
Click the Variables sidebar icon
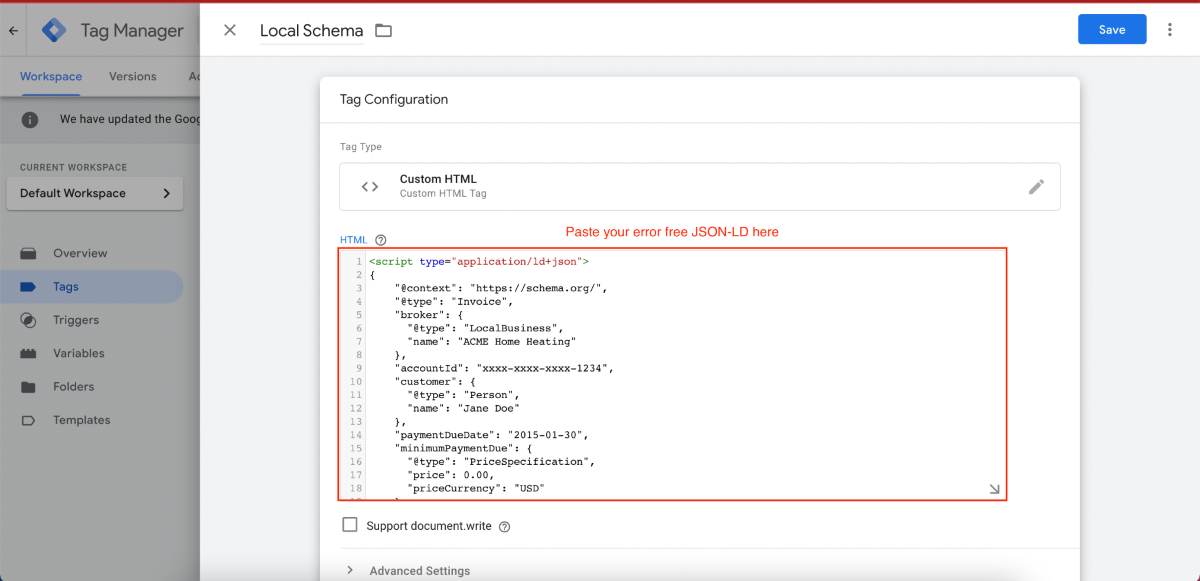28,353
